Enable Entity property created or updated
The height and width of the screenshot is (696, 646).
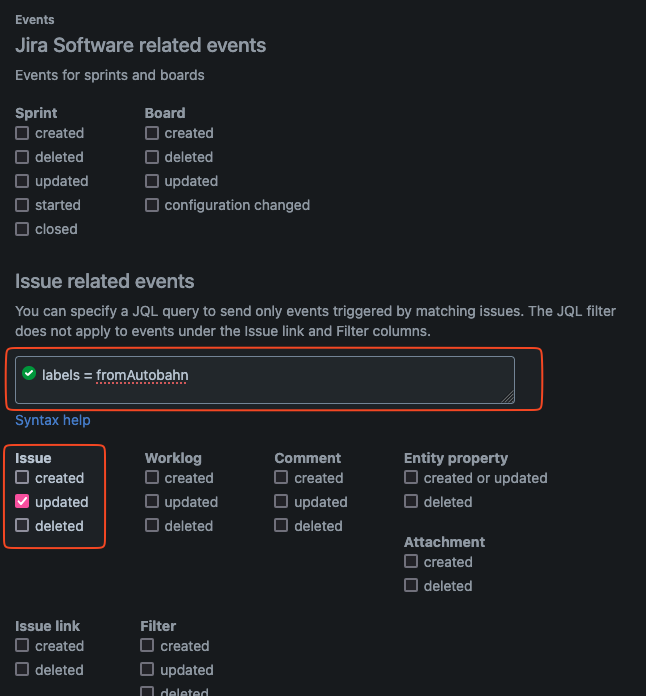click(411, 477)
